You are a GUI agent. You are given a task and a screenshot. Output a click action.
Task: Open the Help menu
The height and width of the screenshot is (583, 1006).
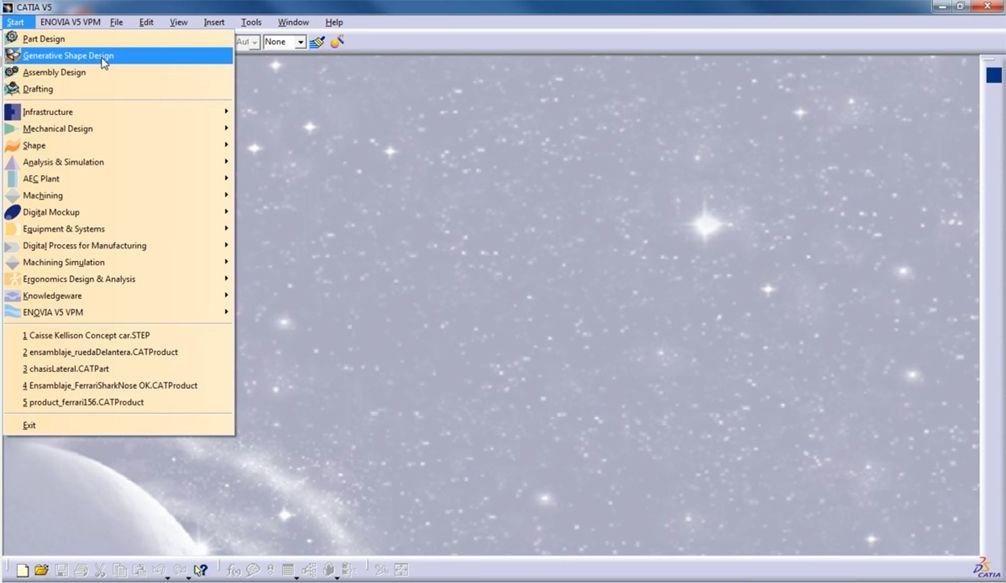tap(334, 22)
